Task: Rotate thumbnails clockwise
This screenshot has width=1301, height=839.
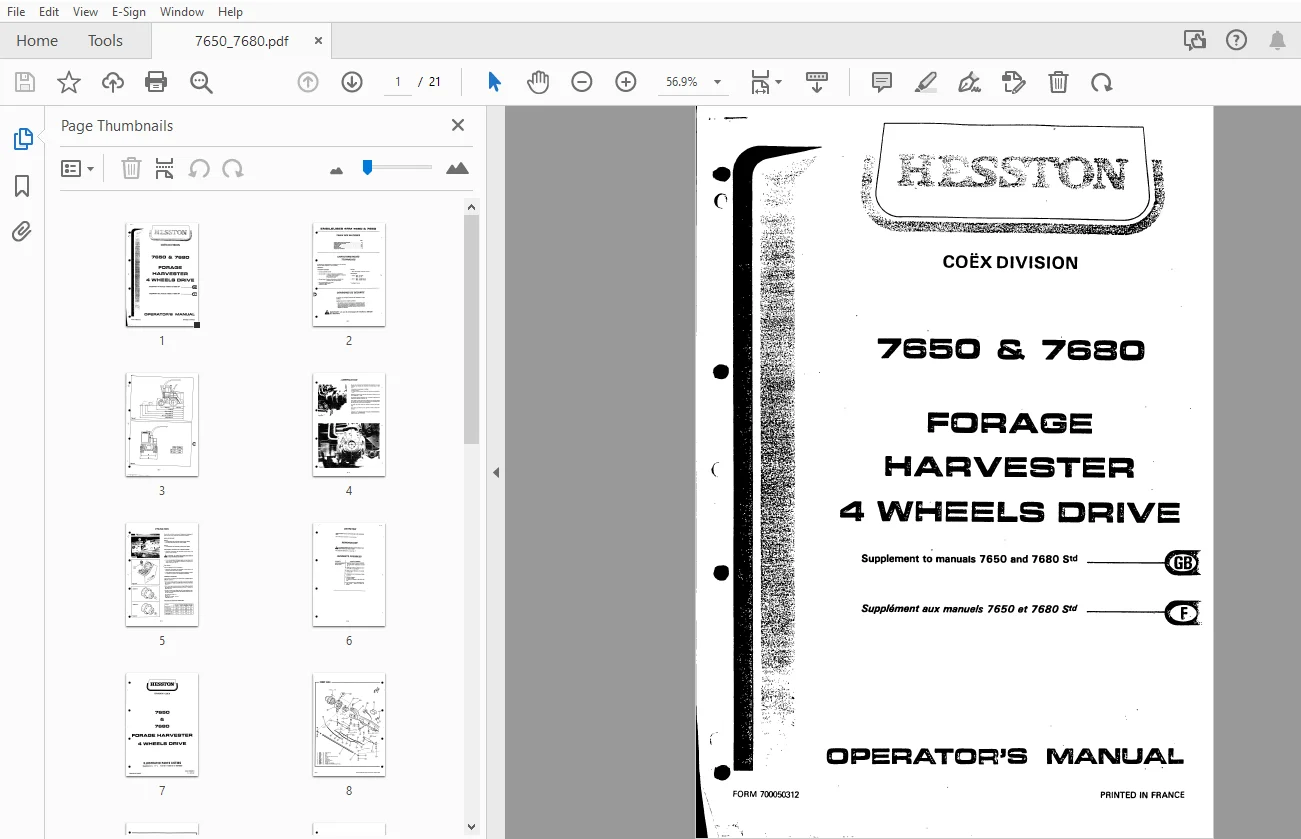Action: click(x=233, y=168)
